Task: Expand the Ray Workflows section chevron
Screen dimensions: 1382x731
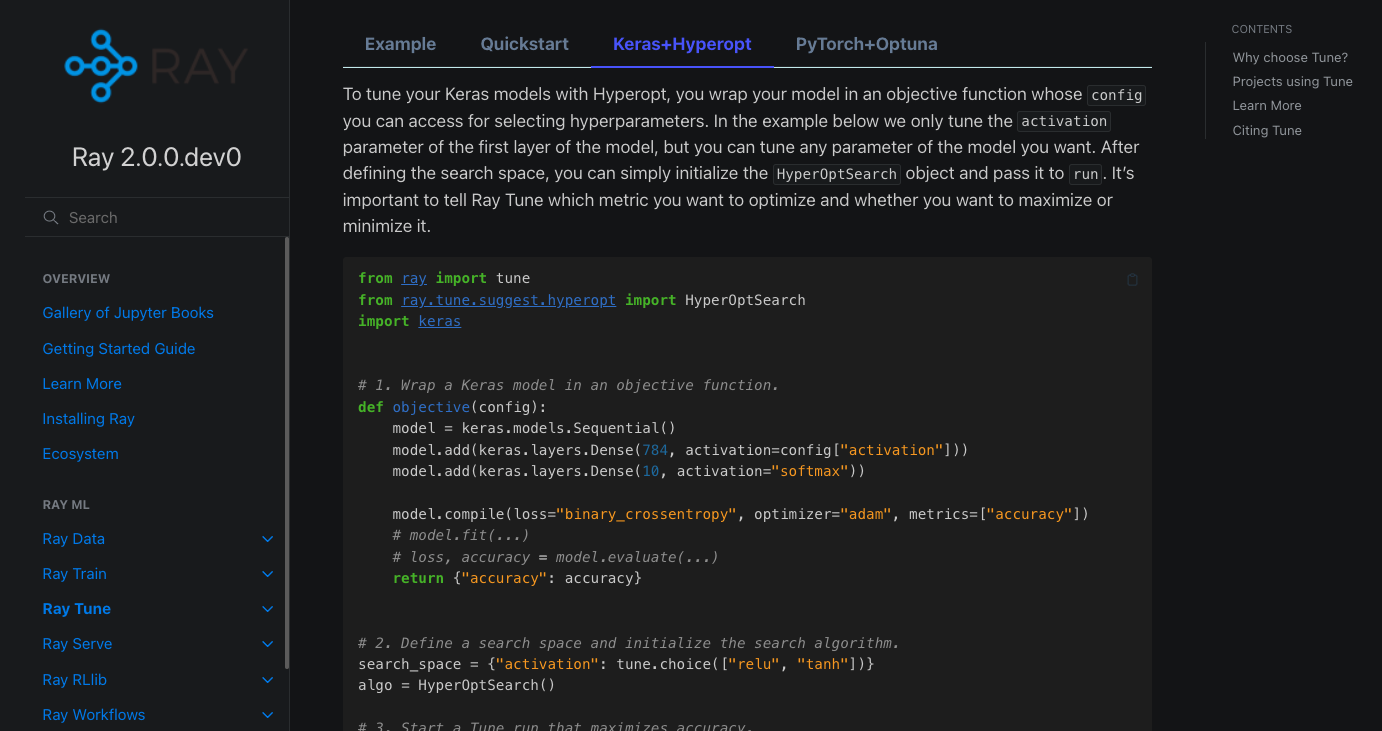Action: pos(267,715)
